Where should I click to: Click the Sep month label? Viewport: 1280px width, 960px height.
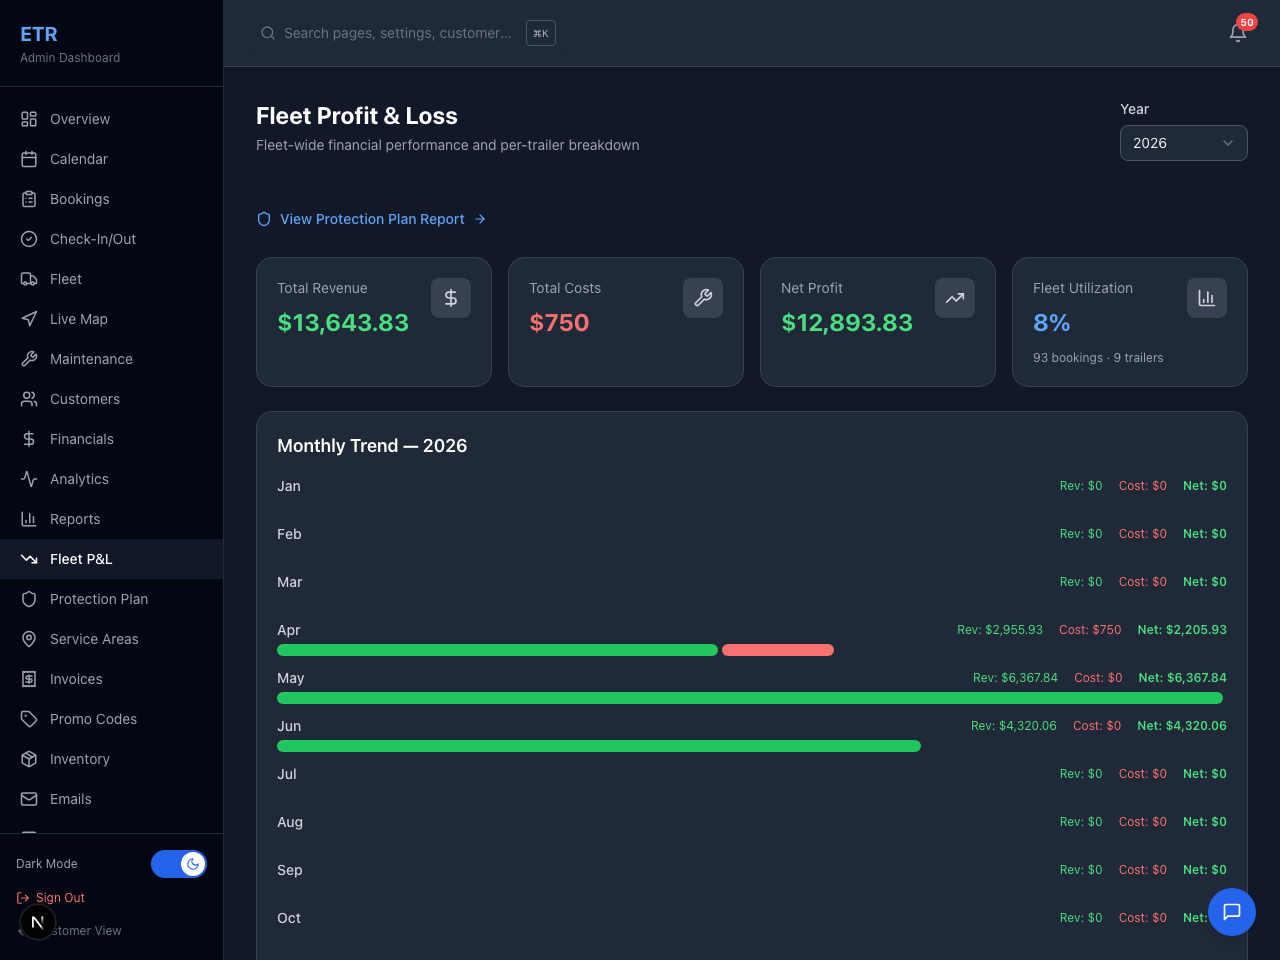tap(290, 870)
